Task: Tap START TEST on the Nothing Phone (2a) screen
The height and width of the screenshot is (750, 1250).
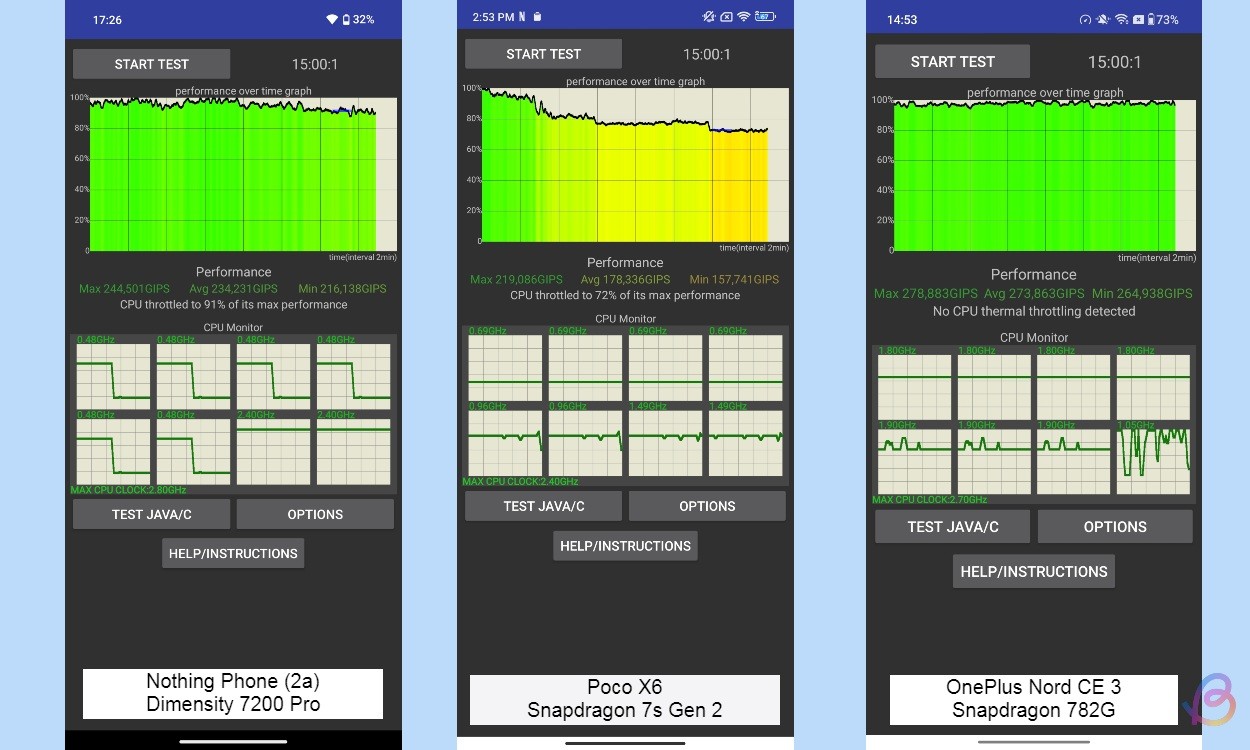Action: tap(152, 64)
